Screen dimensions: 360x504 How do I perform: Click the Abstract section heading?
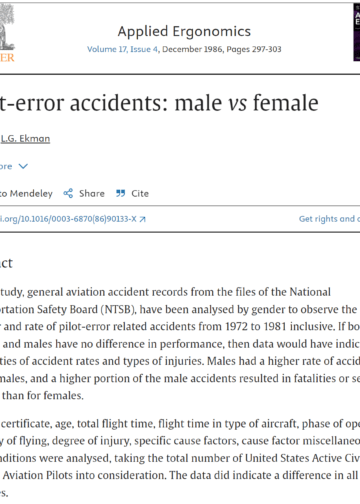(x=6, y=263)
